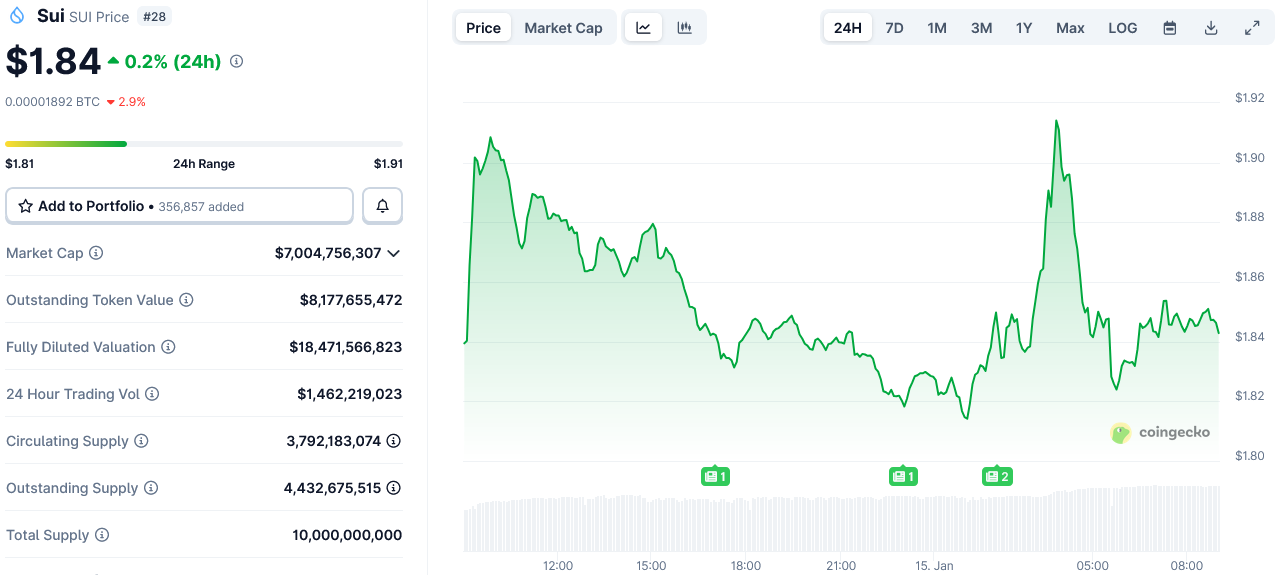The image size is (1278, 575).
Task: Switch to the line chart view
Action: pos(643,28)
